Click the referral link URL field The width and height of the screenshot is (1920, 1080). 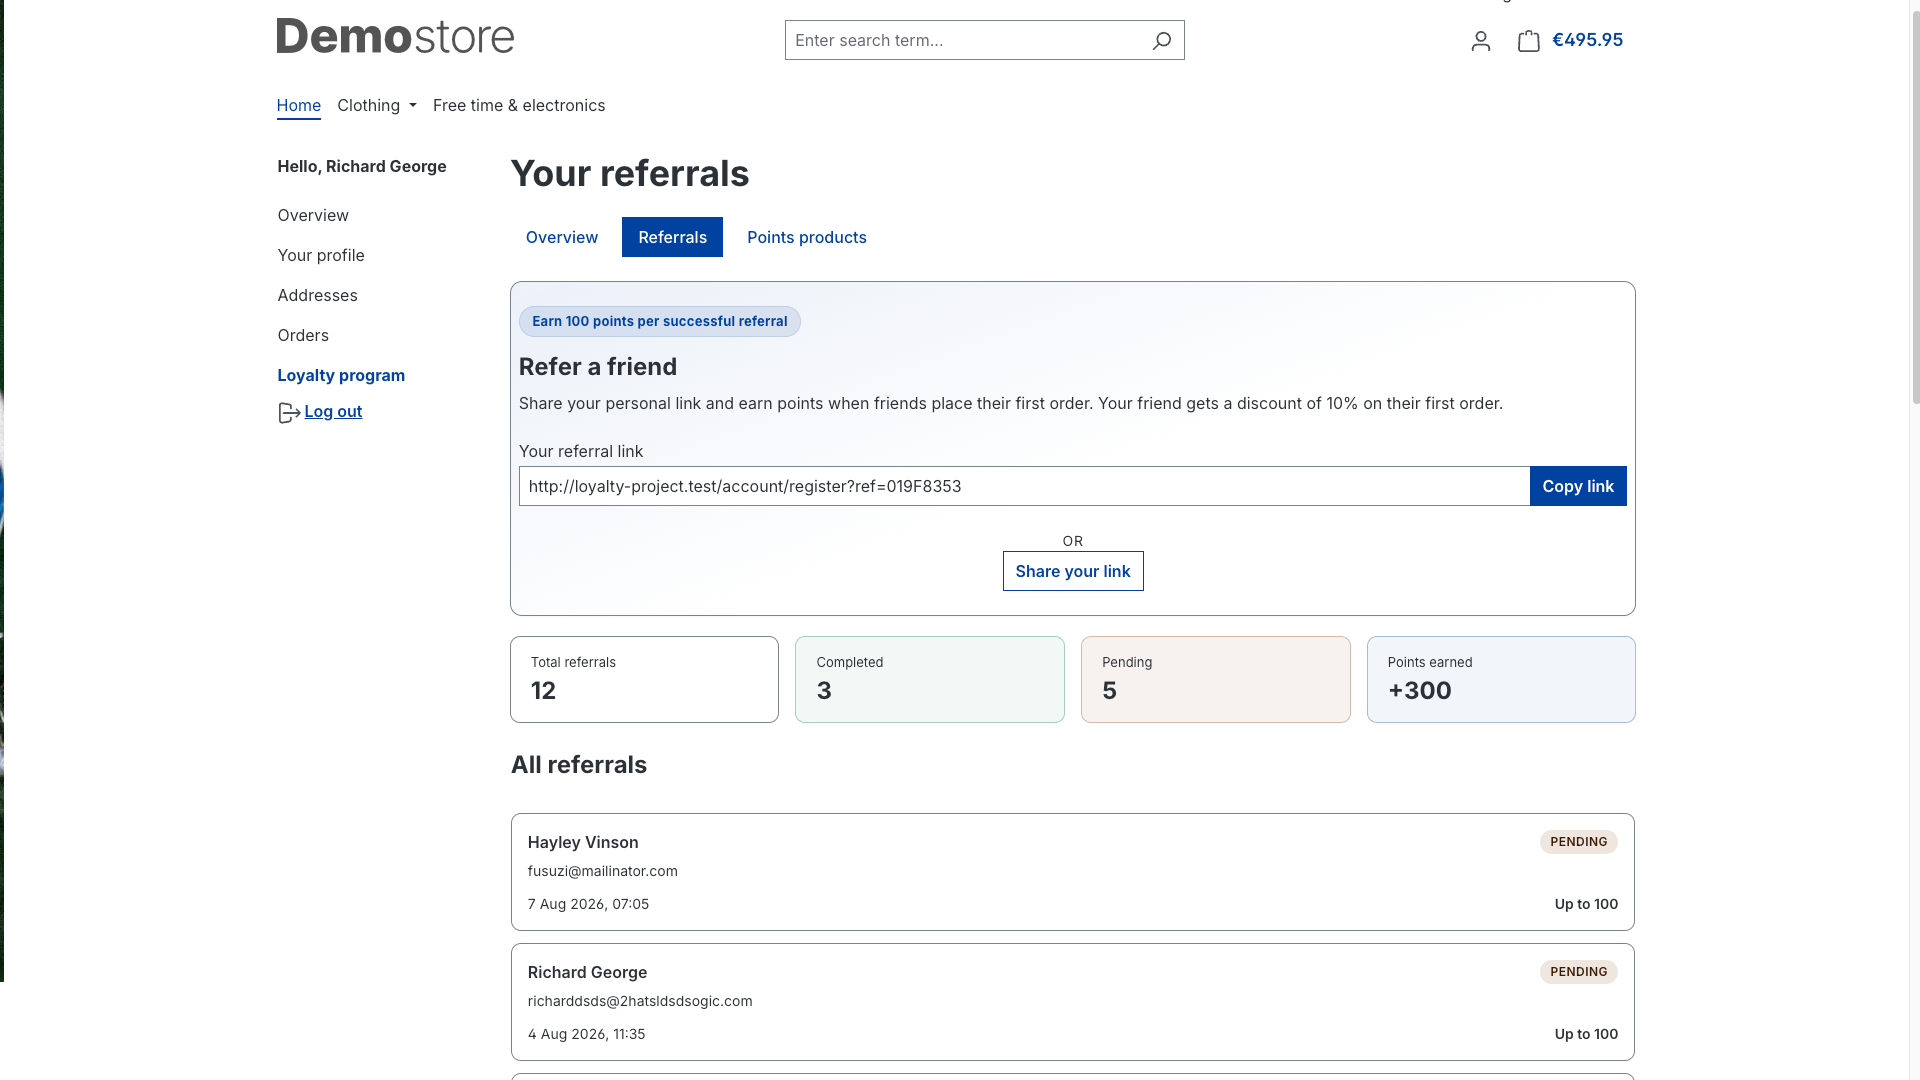coord(1024,486)
